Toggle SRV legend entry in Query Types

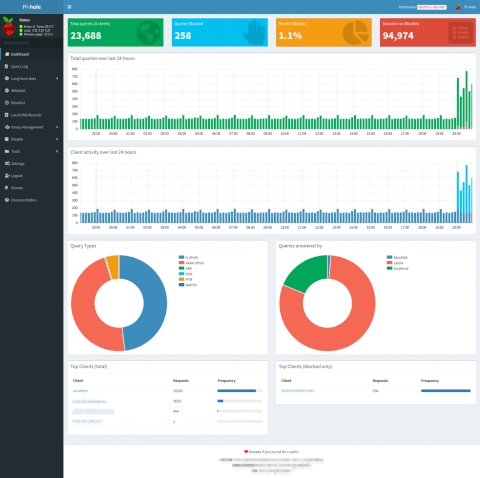click(x=185, y=268)
